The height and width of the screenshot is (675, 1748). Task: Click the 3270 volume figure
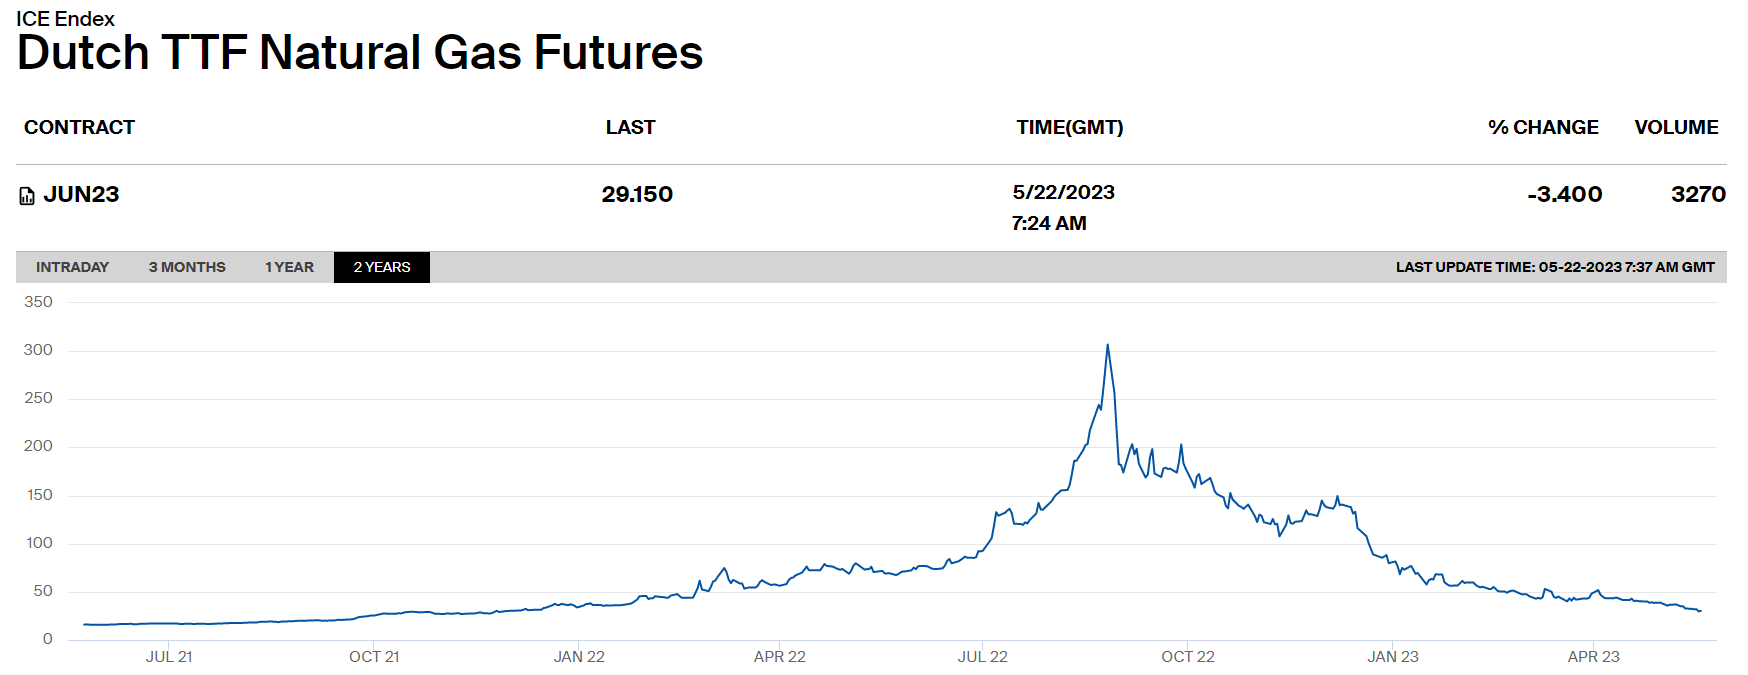pos(1698,194)
